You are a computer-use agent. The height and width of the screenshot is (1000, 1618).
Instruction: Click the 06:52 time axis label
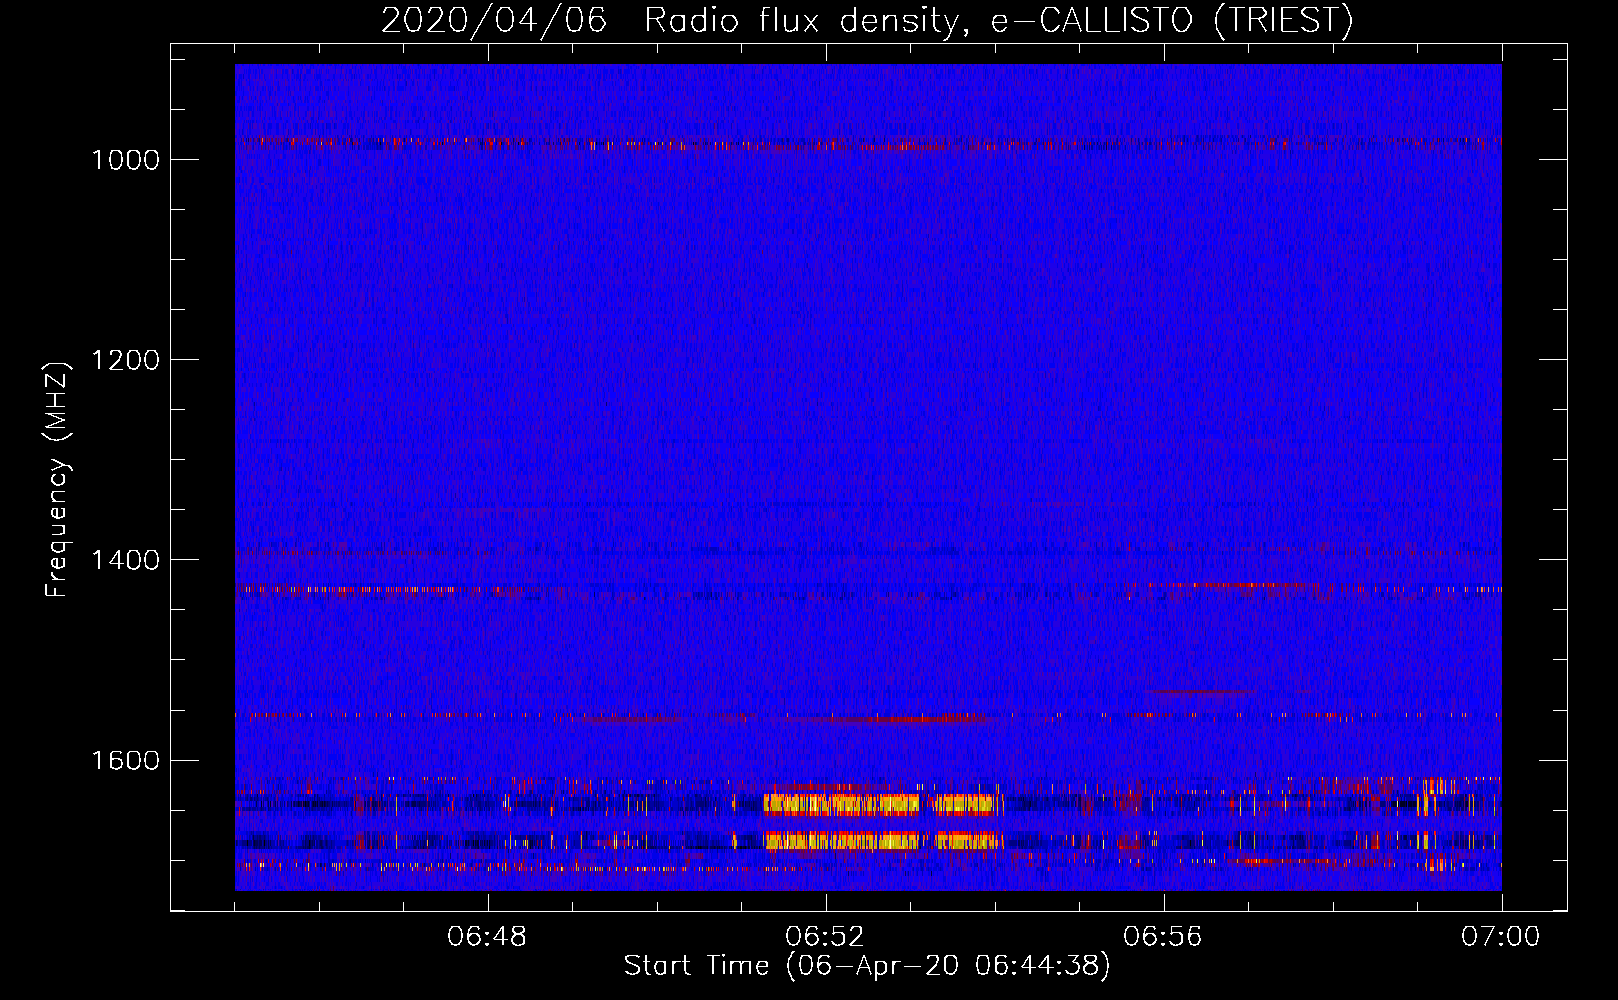click(825, 937)
